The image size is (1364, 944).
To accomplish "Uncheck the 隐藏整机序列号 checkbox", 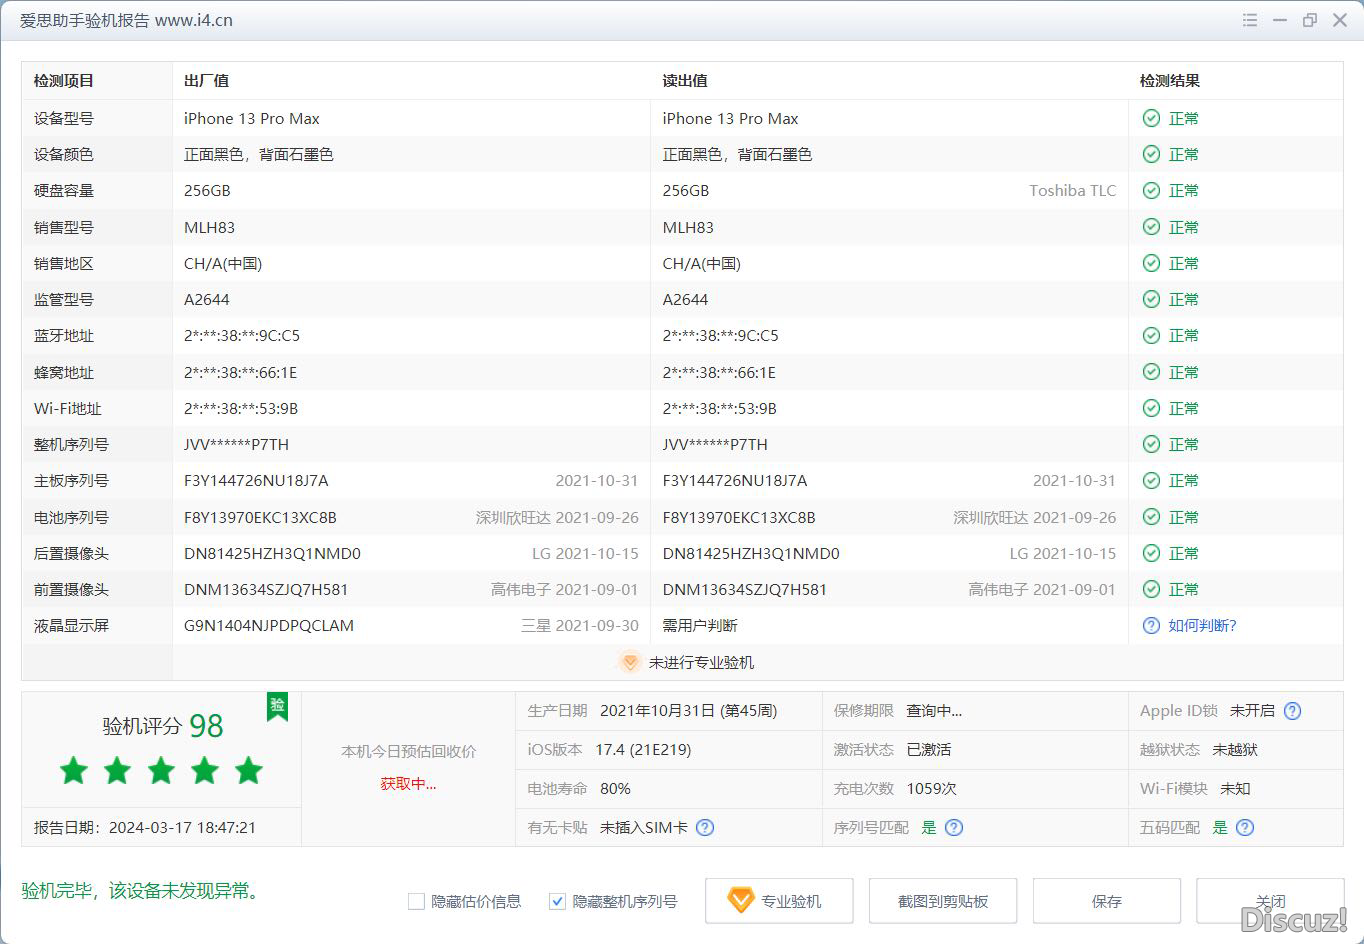I will (558, 901).
